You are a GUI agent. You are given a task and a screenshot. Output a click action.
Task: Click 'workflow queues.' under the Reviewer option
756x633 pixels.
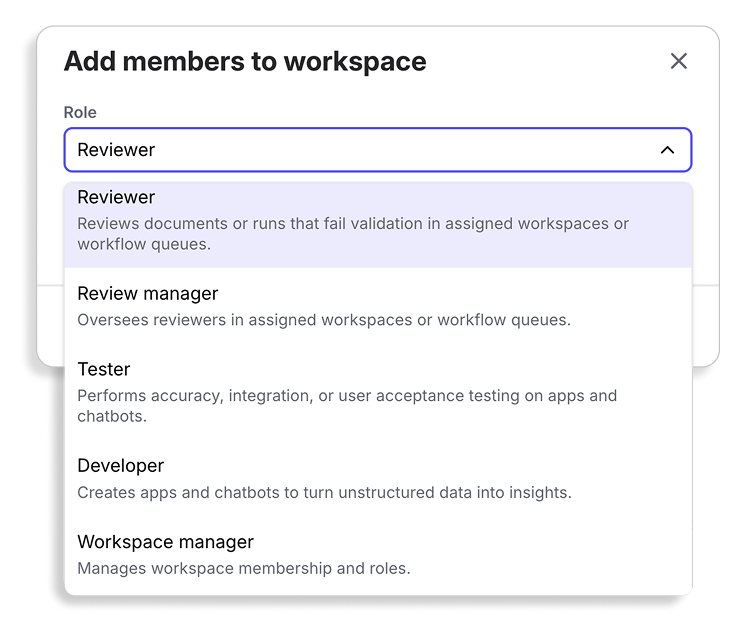tap(143, 244)
